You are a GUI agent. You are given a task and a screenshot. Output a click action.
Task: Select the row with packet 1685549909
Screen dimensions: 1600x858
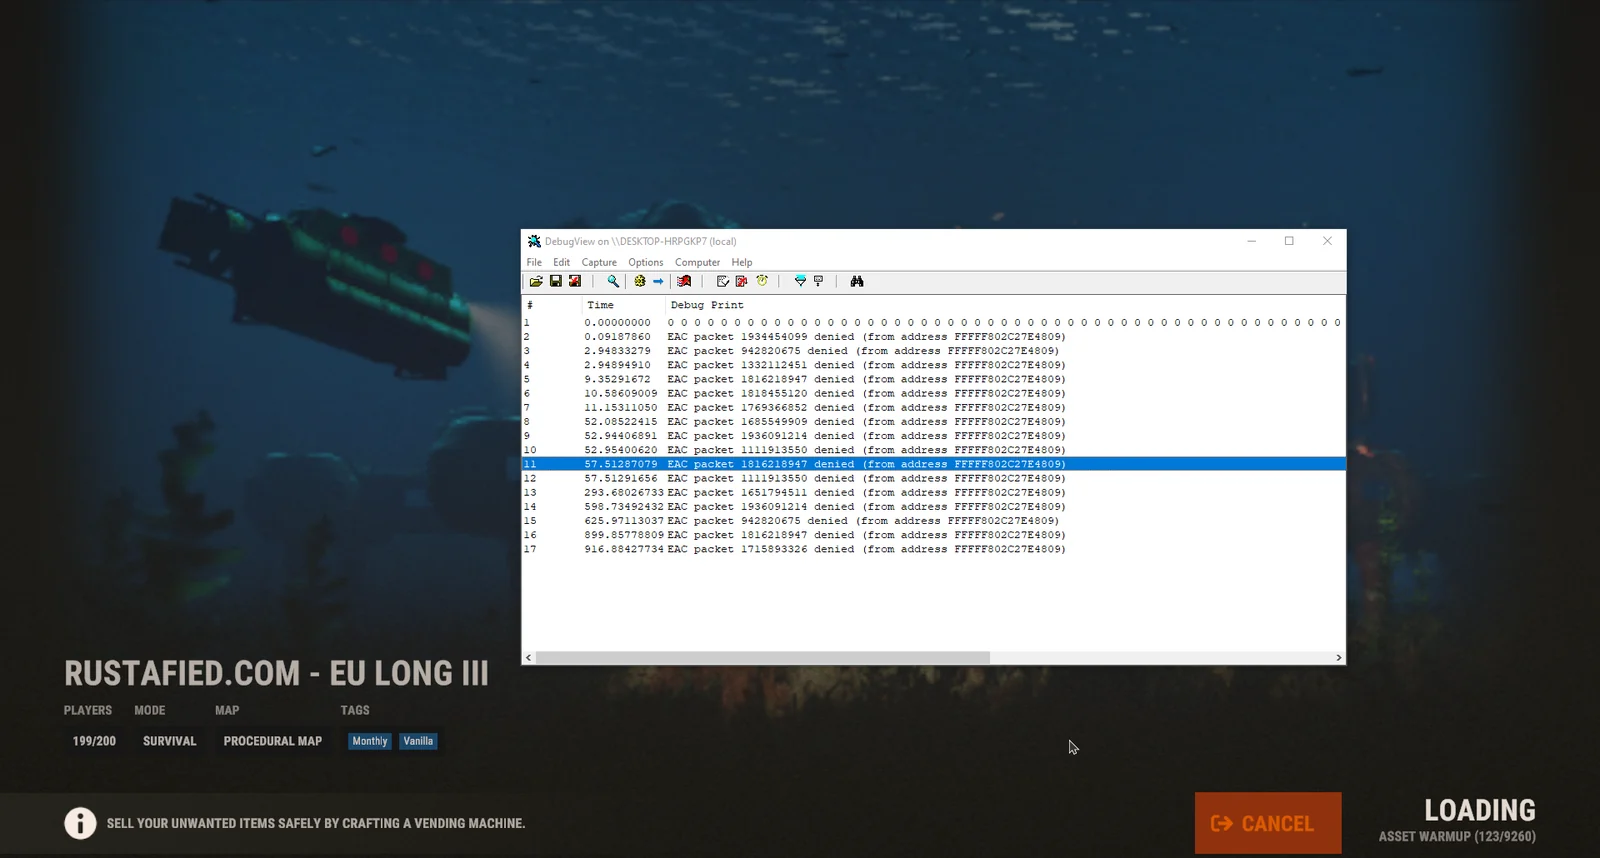(x=934, y=422)
